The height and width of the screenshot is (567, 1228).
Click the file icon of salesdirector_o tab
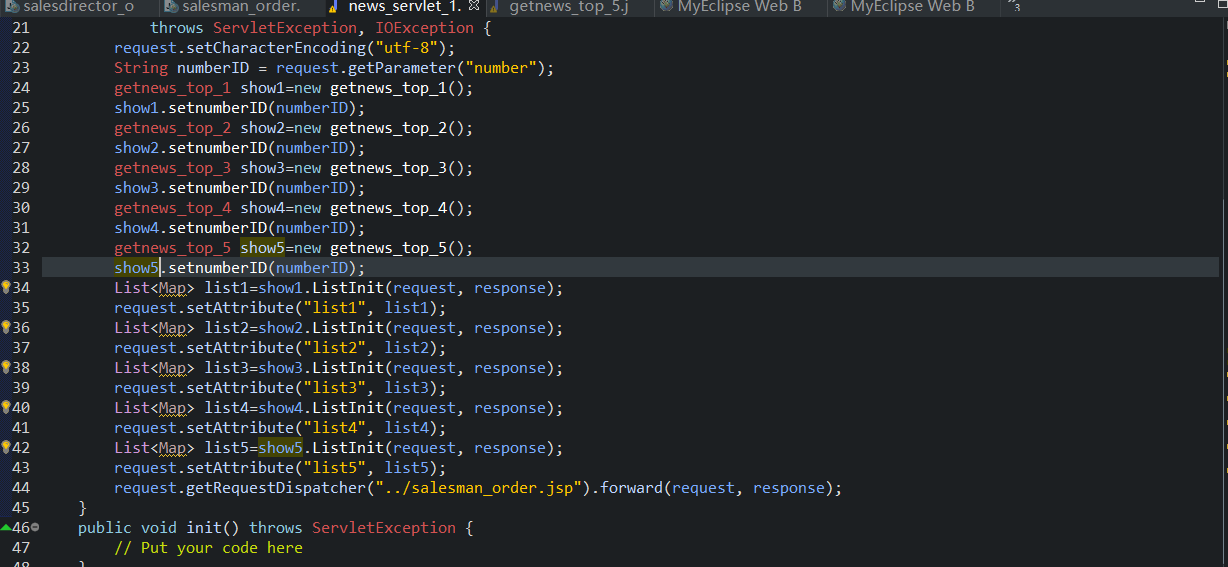(12, 7)
